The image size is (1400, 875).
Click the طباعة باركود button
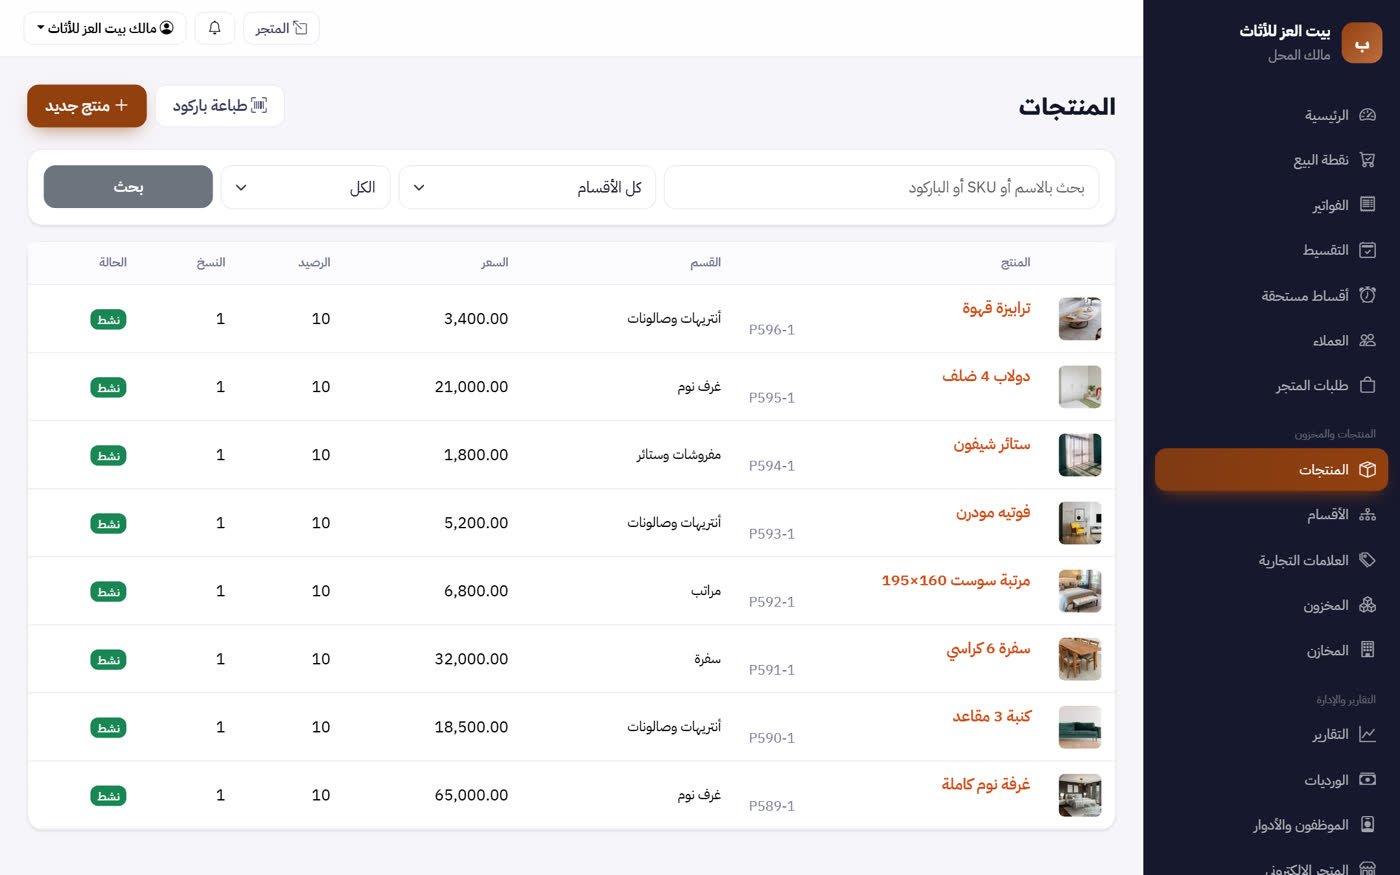tap(220, 106)
